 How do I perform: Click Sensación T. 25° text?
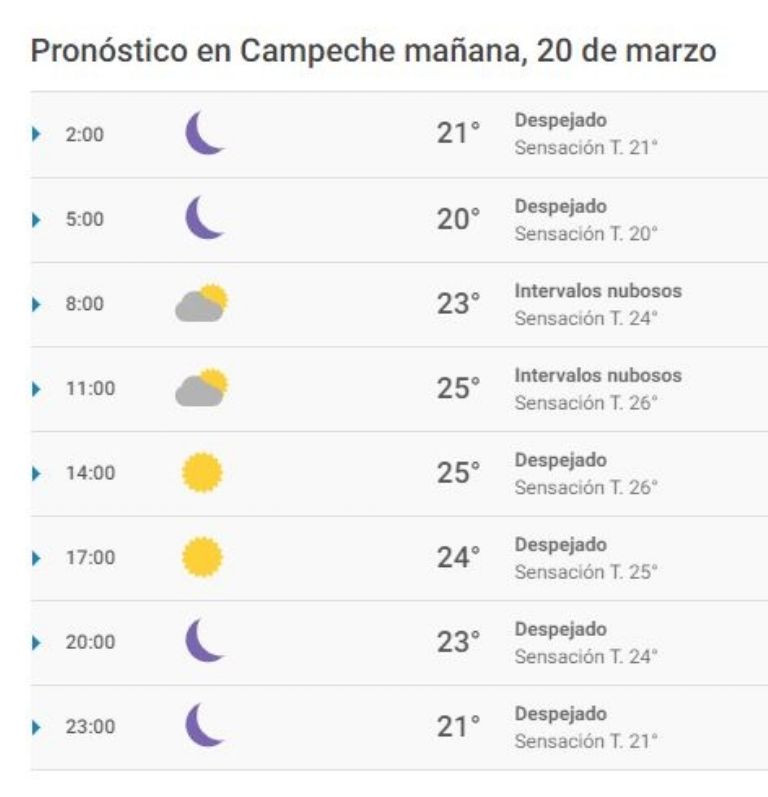tap(586, 572)
